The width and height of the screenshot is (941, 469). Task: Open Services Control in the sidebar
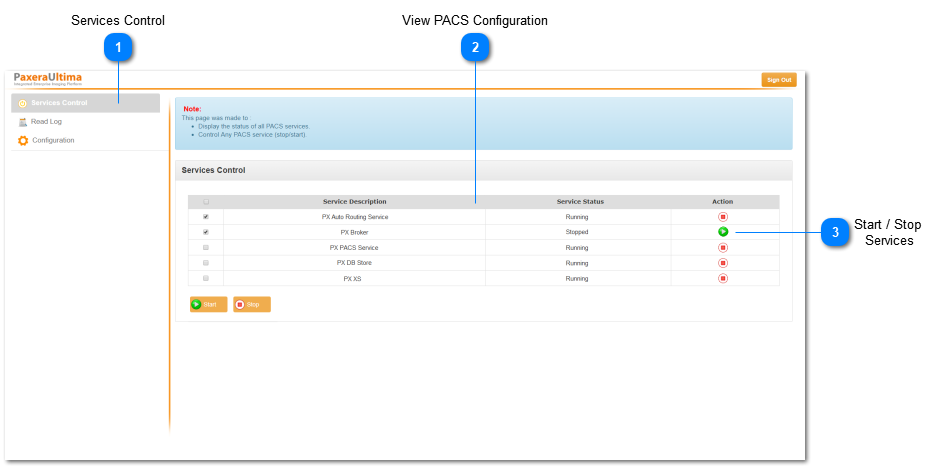coord(59,103)
